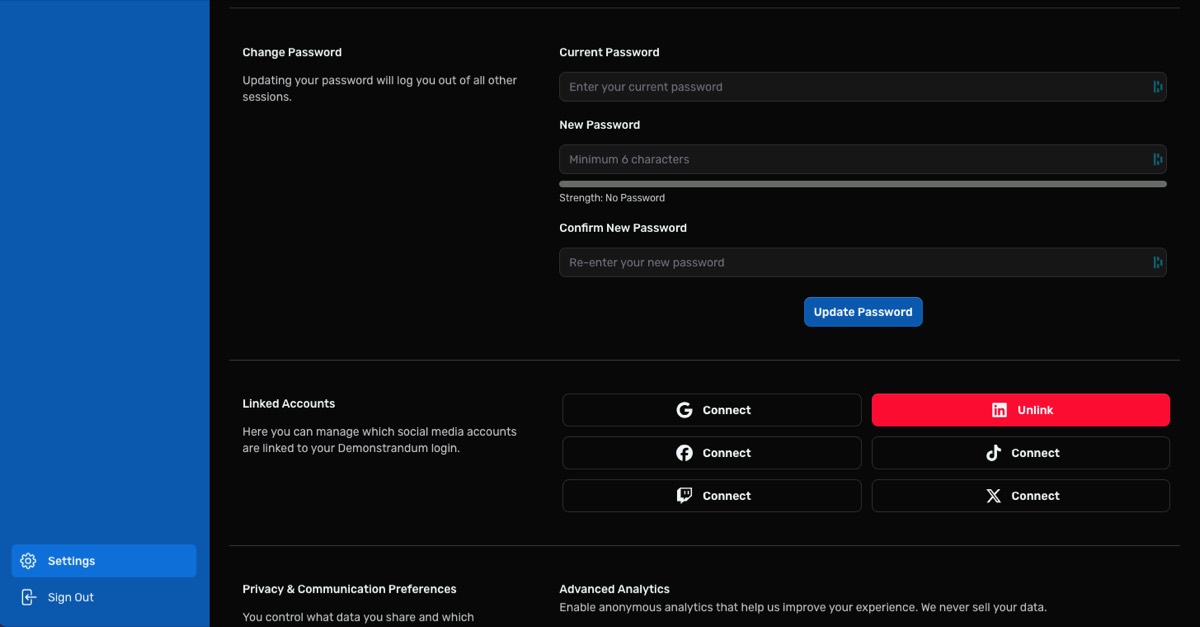
Task: Click the 'Confirm New Password' field label
Action: pos(623,228)
